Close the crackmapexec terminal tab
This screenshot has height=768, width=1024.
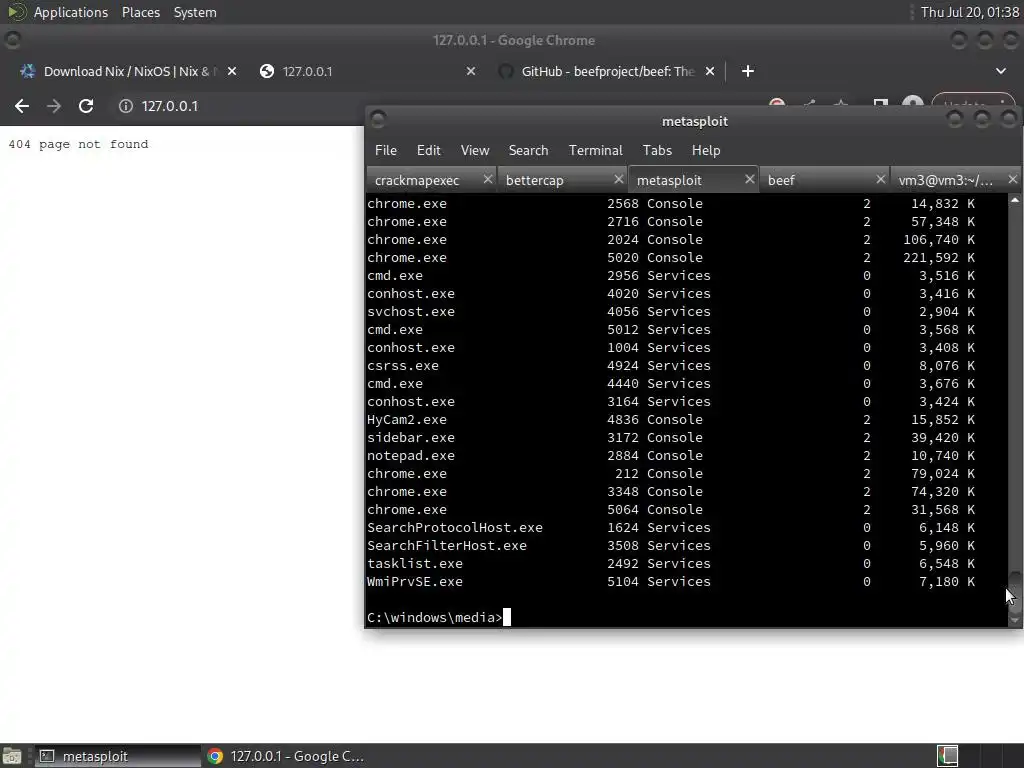[x=487, y=179]
